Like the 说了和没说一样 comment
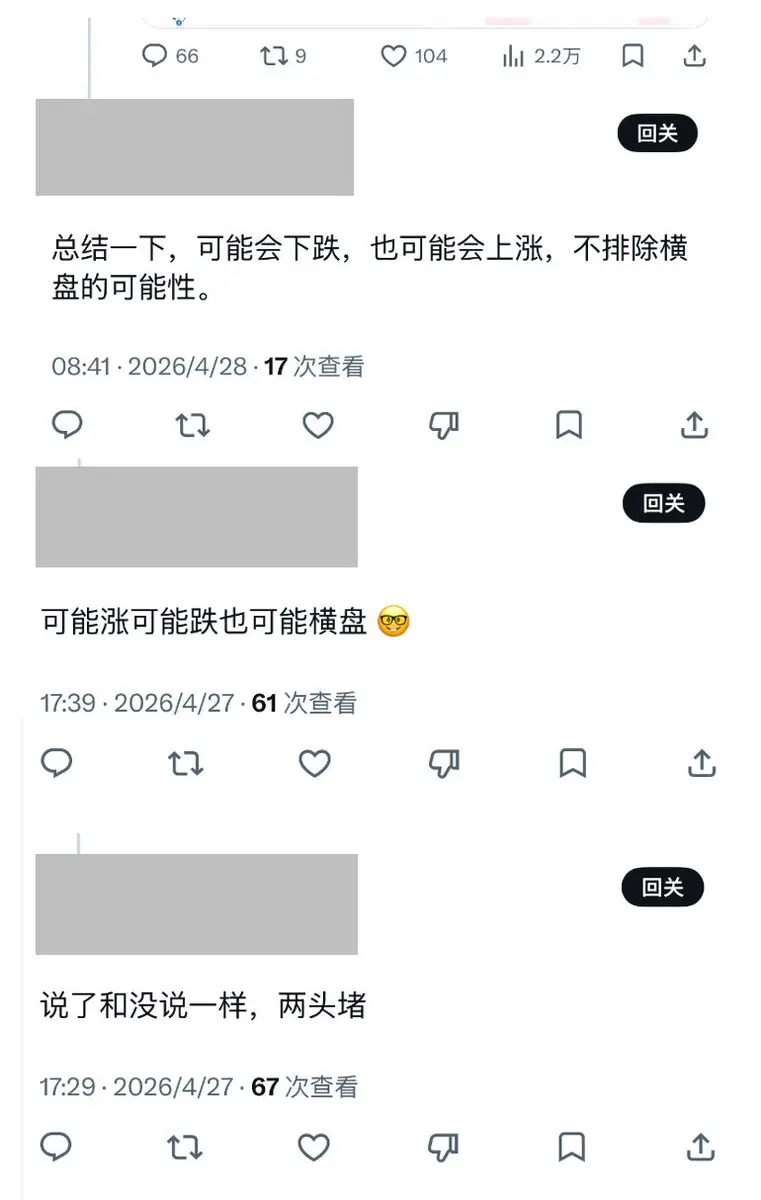Viewport: 761px width, 1200px height. [314, 1146]
